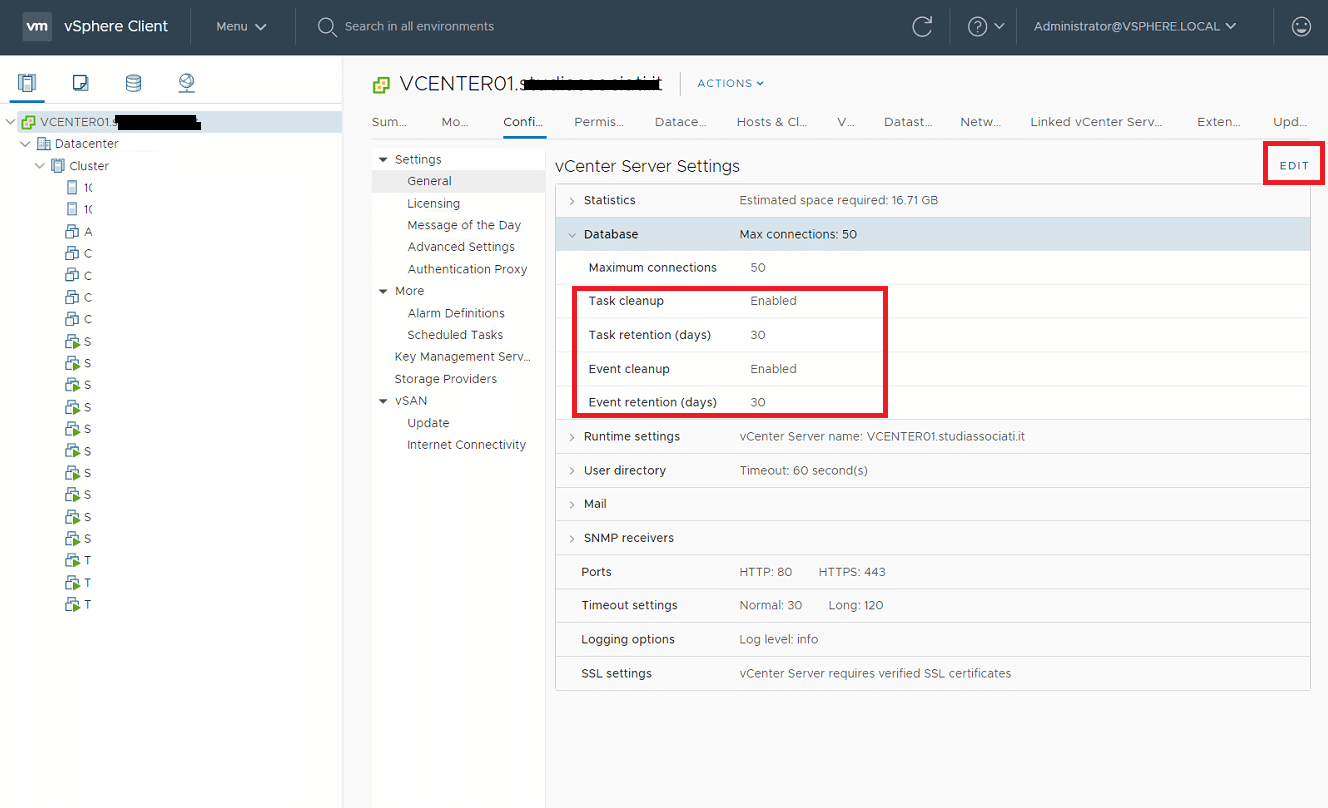Click the Timeout settings row
The image size is (1328, 808).
click(933, 606)
